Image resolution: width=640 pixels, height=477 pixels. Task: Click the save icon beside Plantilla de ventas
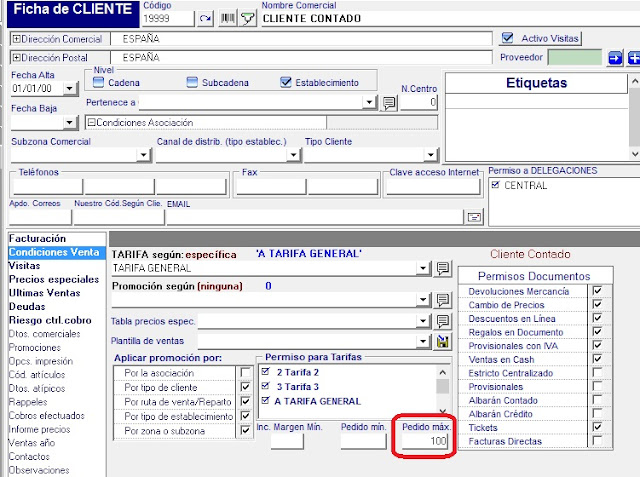[443, 342]
